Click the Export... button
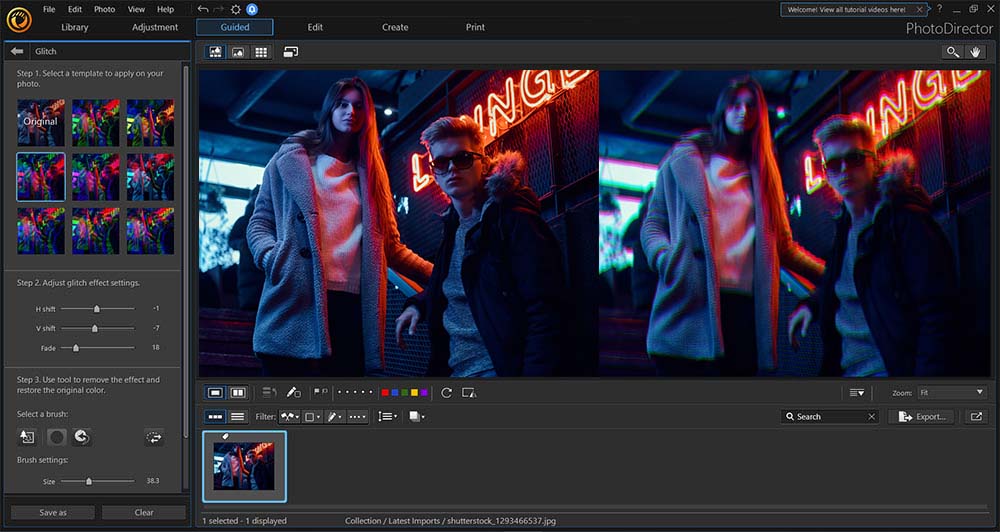The width and height of the screenshot is (1000, 532). pyautogui.click(x=922, y=417)
